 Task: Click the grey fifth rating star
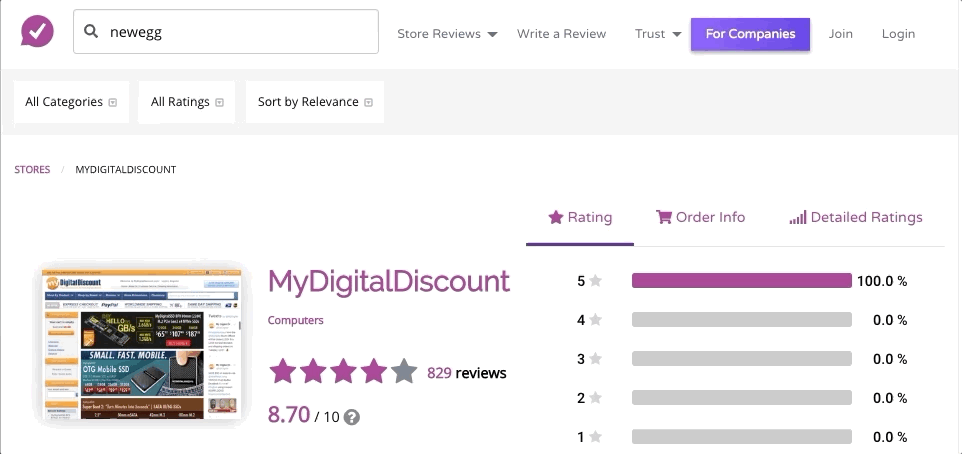[x=404, y=371]
